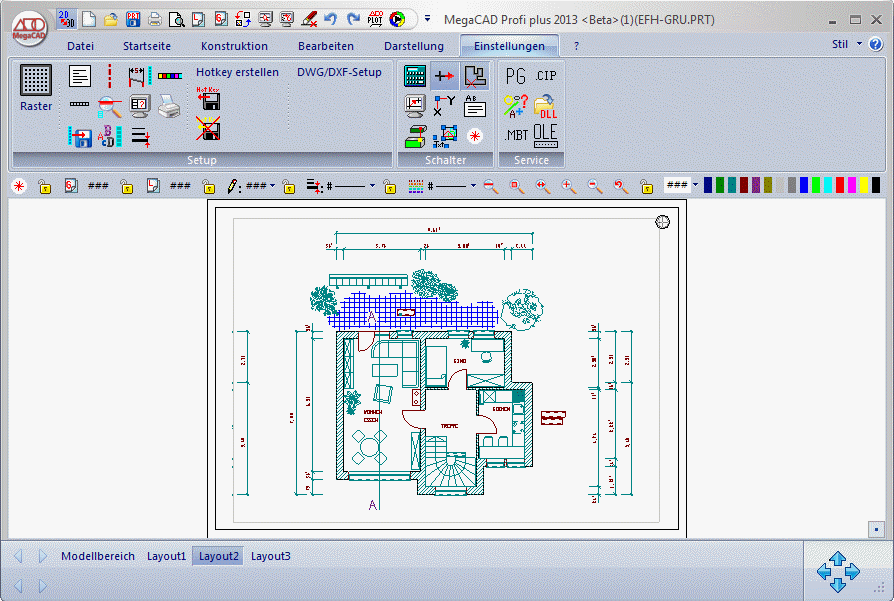This screenshot has height=601, width=894.
Task: Pick the navy blue color swatch
Action: 708,185
